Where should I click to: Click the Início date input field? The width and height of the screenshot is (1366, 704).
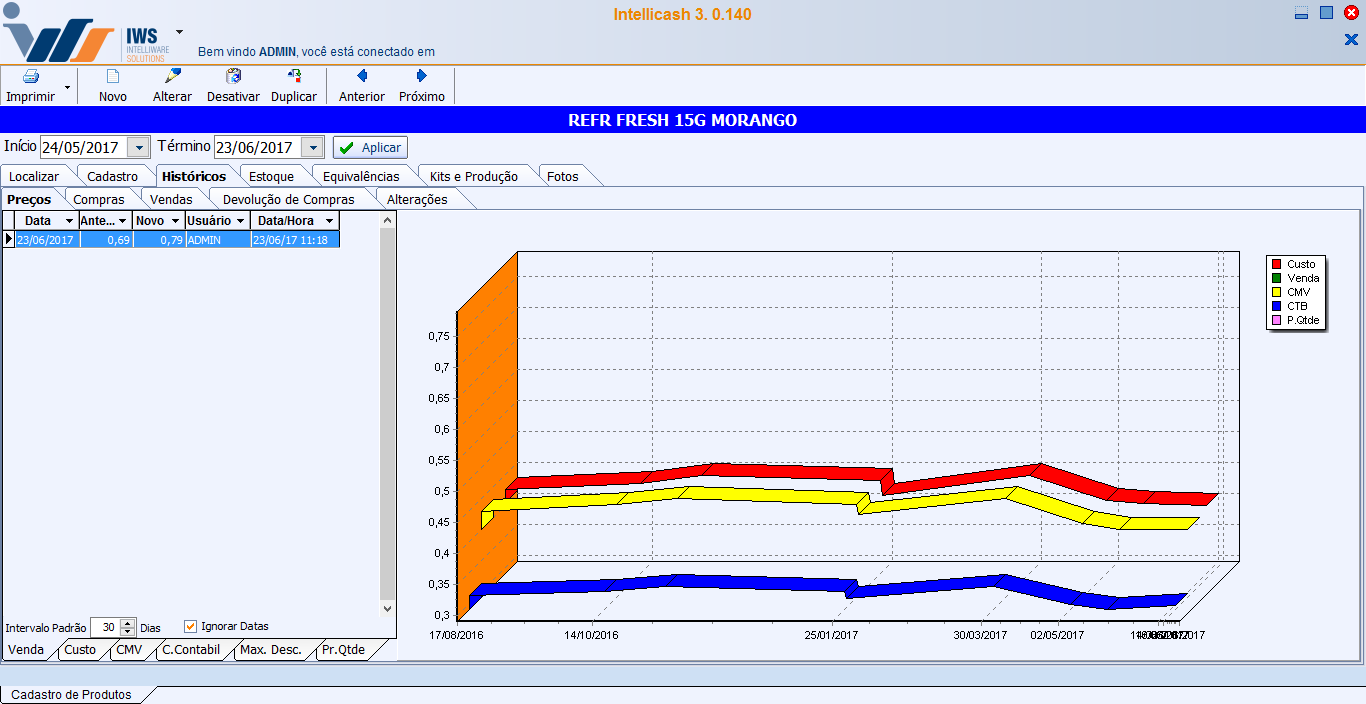click(x=84, y=147)
